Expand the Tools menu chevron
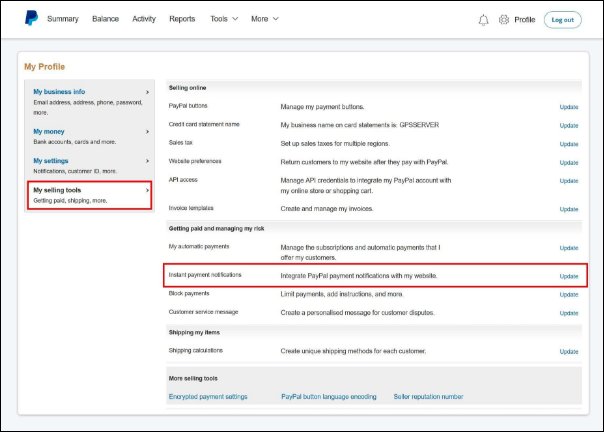 pyautogui.click(x=235, y=18)
